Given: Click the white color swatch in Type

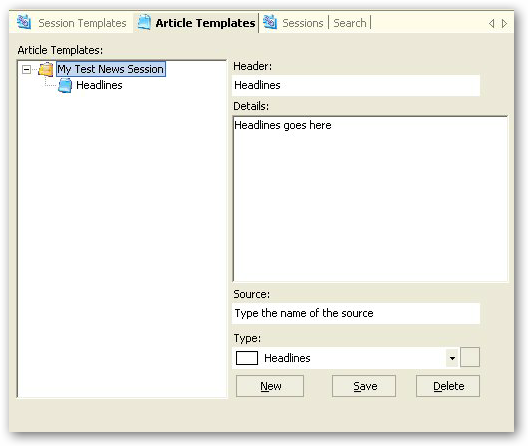Looking at the screenshot, I should [247, 358].
